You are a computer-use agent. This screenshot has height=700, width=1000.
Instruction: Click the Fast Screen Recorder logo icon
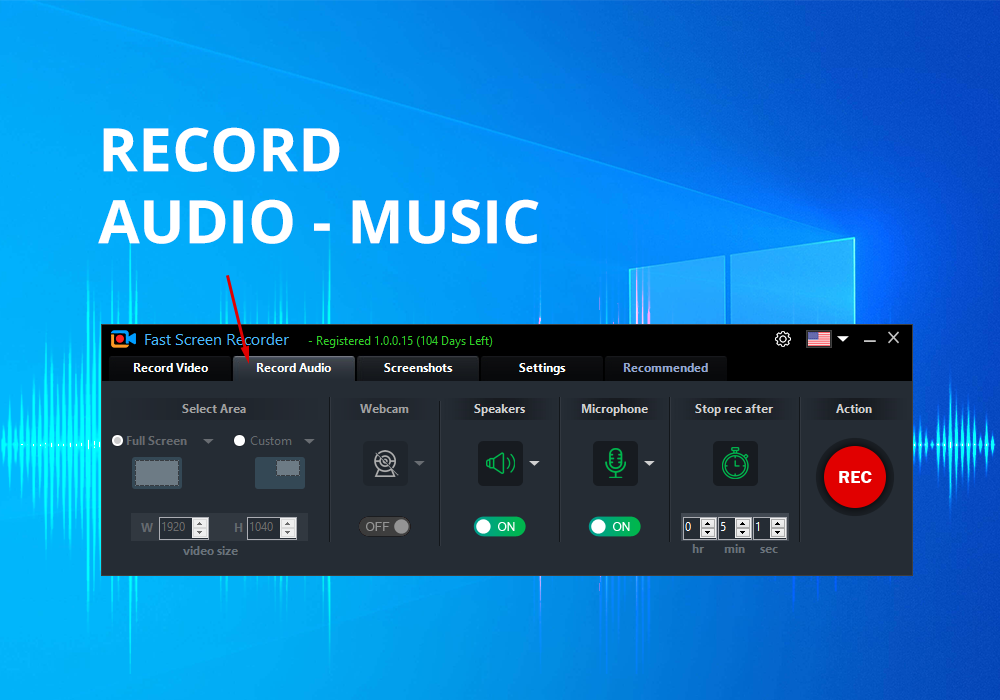point(123,339)
